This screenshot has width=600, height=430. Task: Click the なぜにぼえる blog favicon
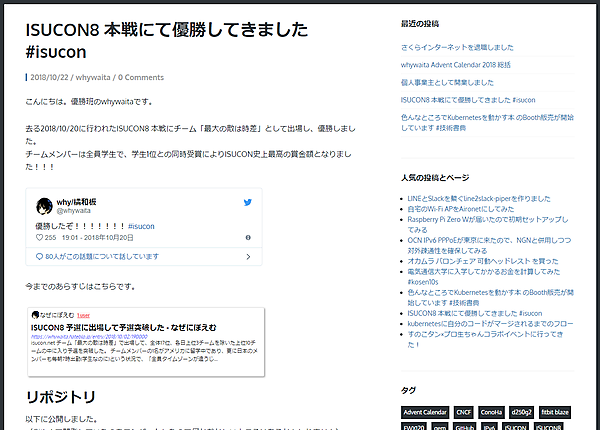click(x=34, y=313)
